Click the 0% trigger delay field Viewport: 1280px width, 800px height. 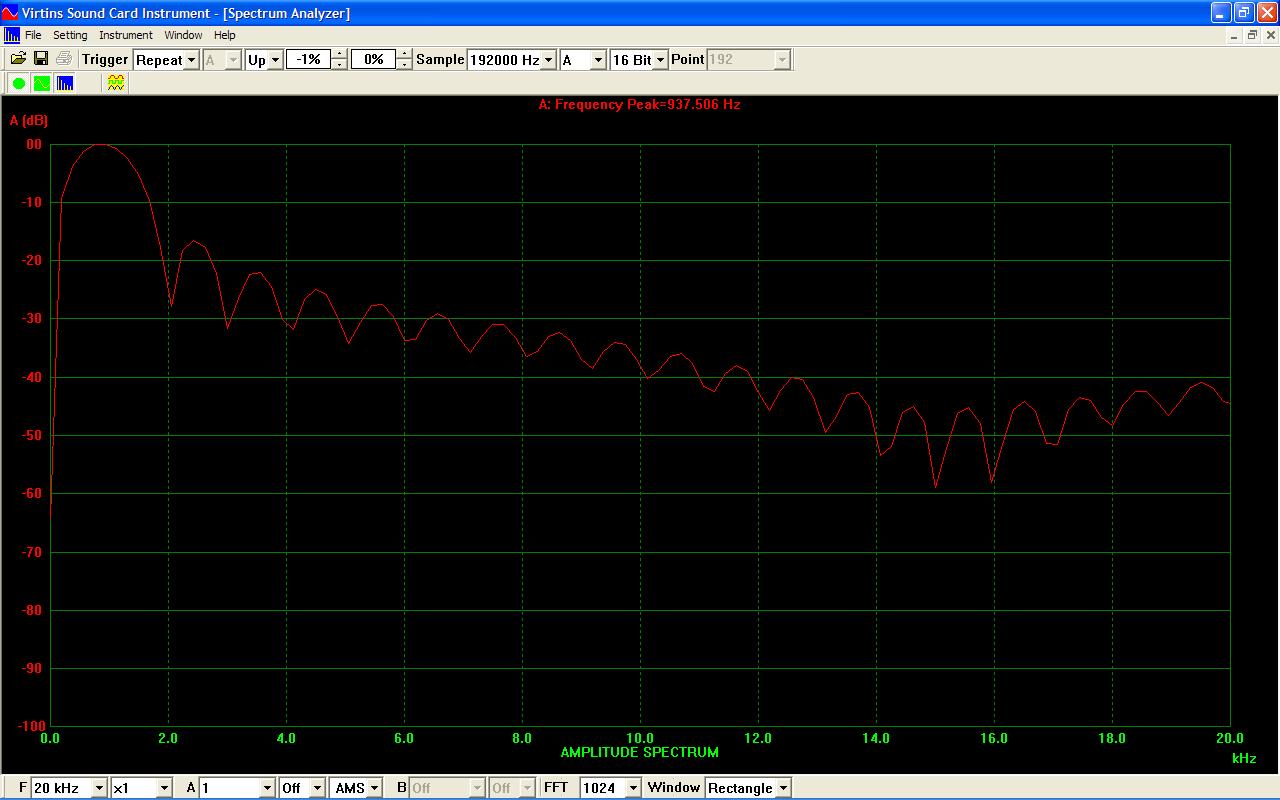373,60
